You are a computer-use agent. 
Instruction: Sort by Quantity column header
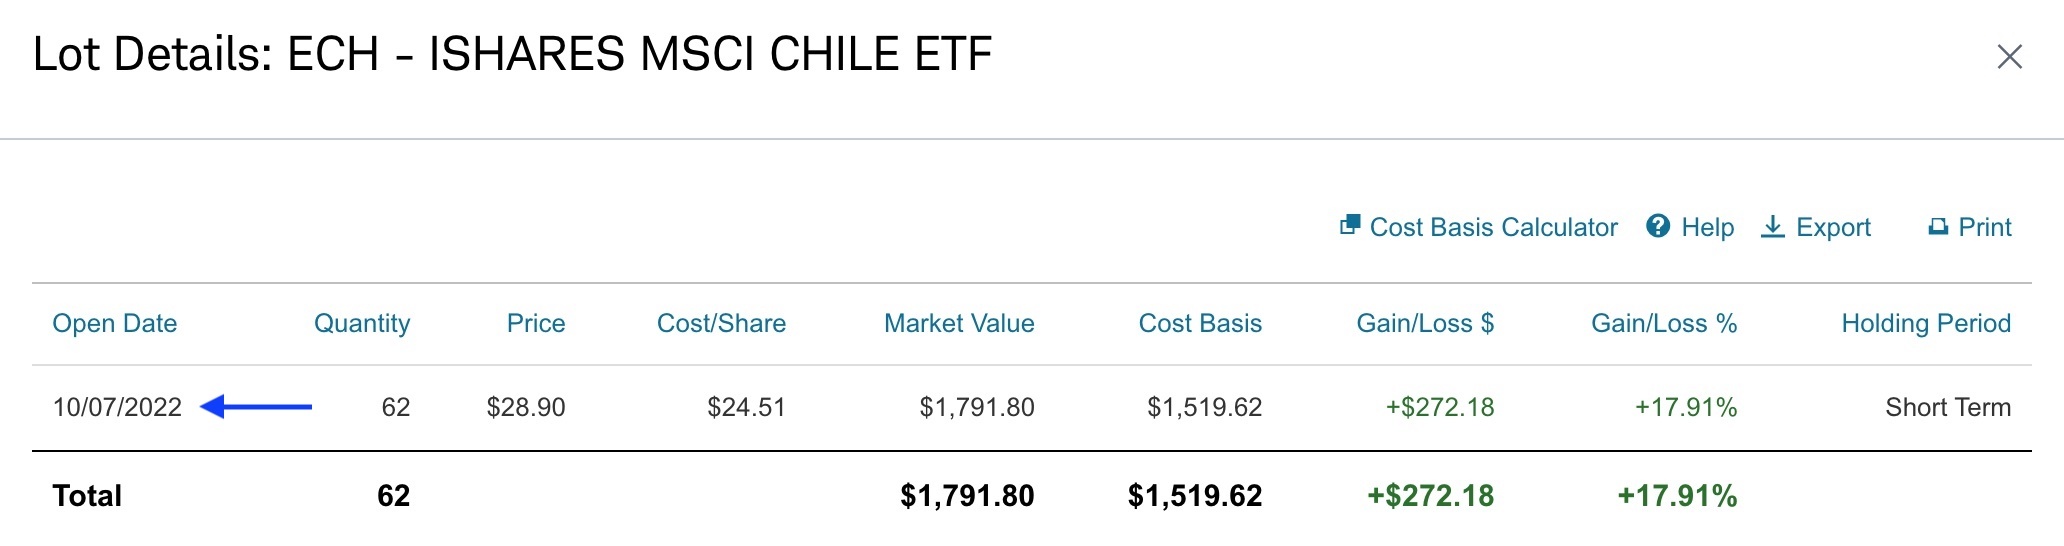tap(362, 323)
